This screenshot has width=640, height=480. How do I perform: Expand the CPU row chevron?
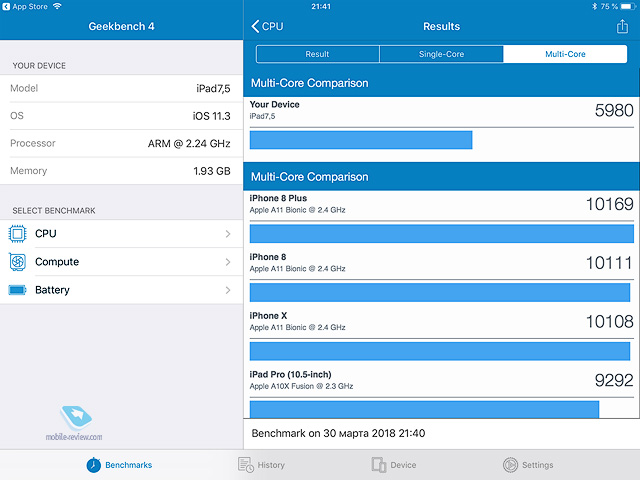(x=228, y=234)
